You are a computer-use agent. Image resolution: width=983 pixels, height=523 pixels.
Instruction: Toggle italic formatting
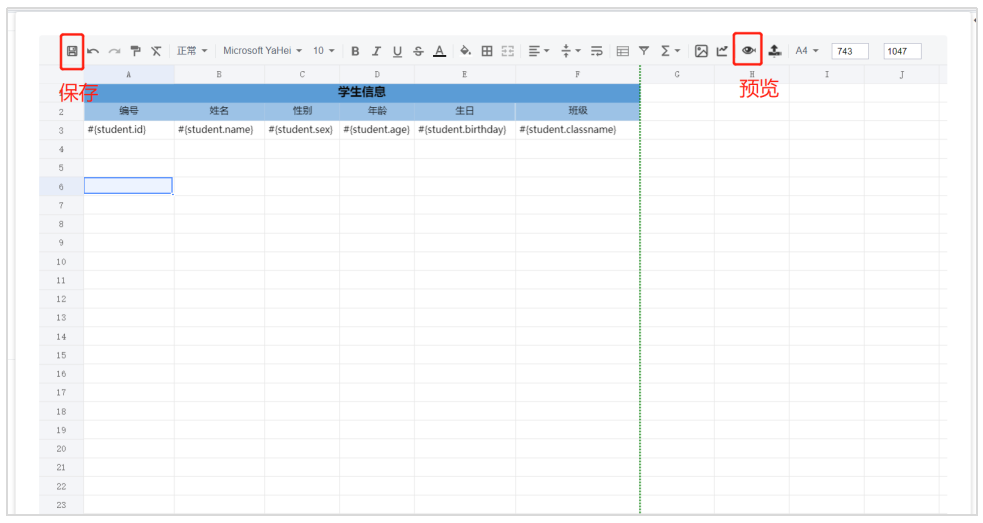tap(376, 51)
